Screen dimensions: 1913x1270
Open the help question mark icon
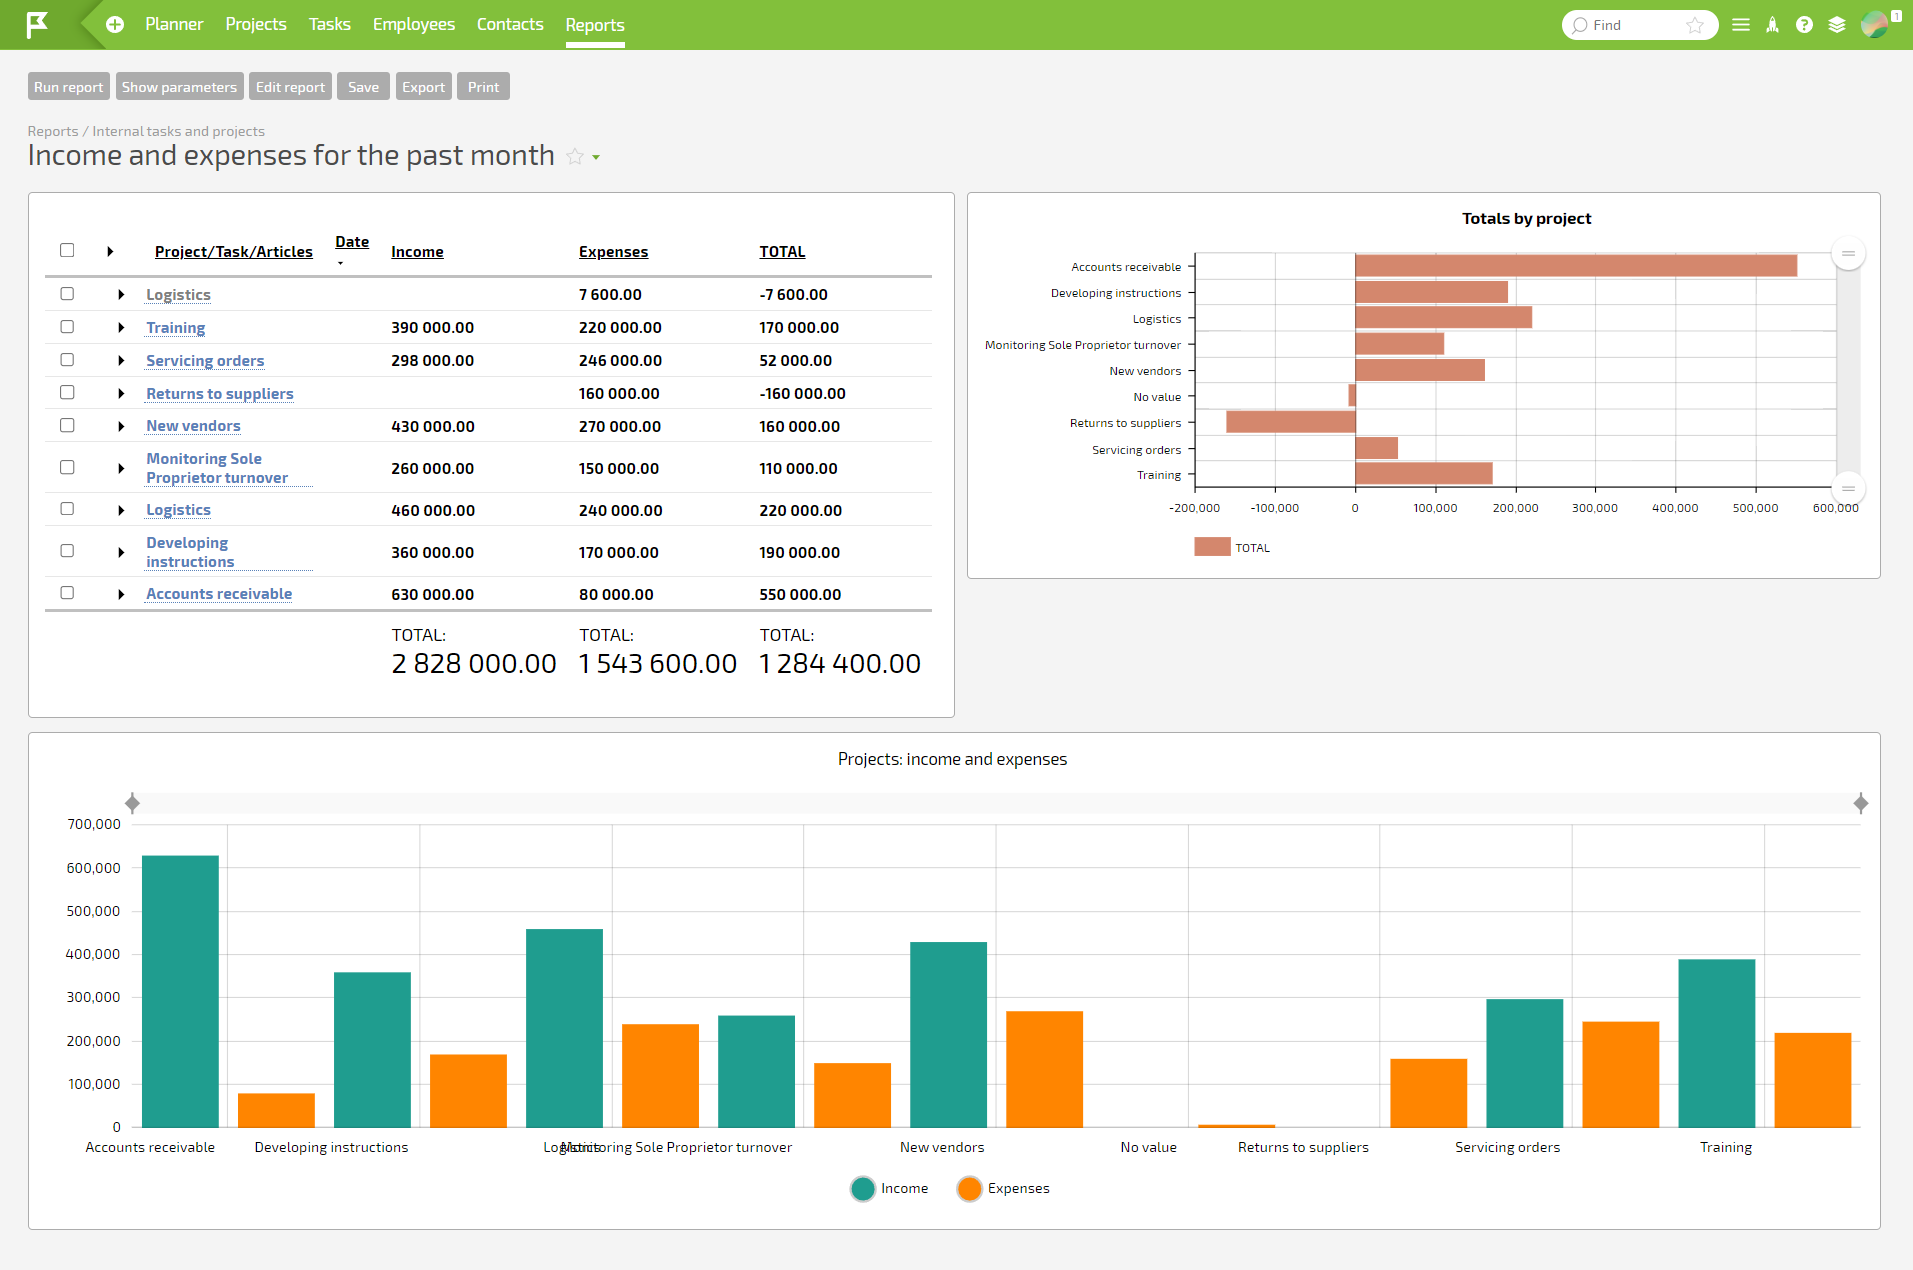click(x=1804, y=25)
